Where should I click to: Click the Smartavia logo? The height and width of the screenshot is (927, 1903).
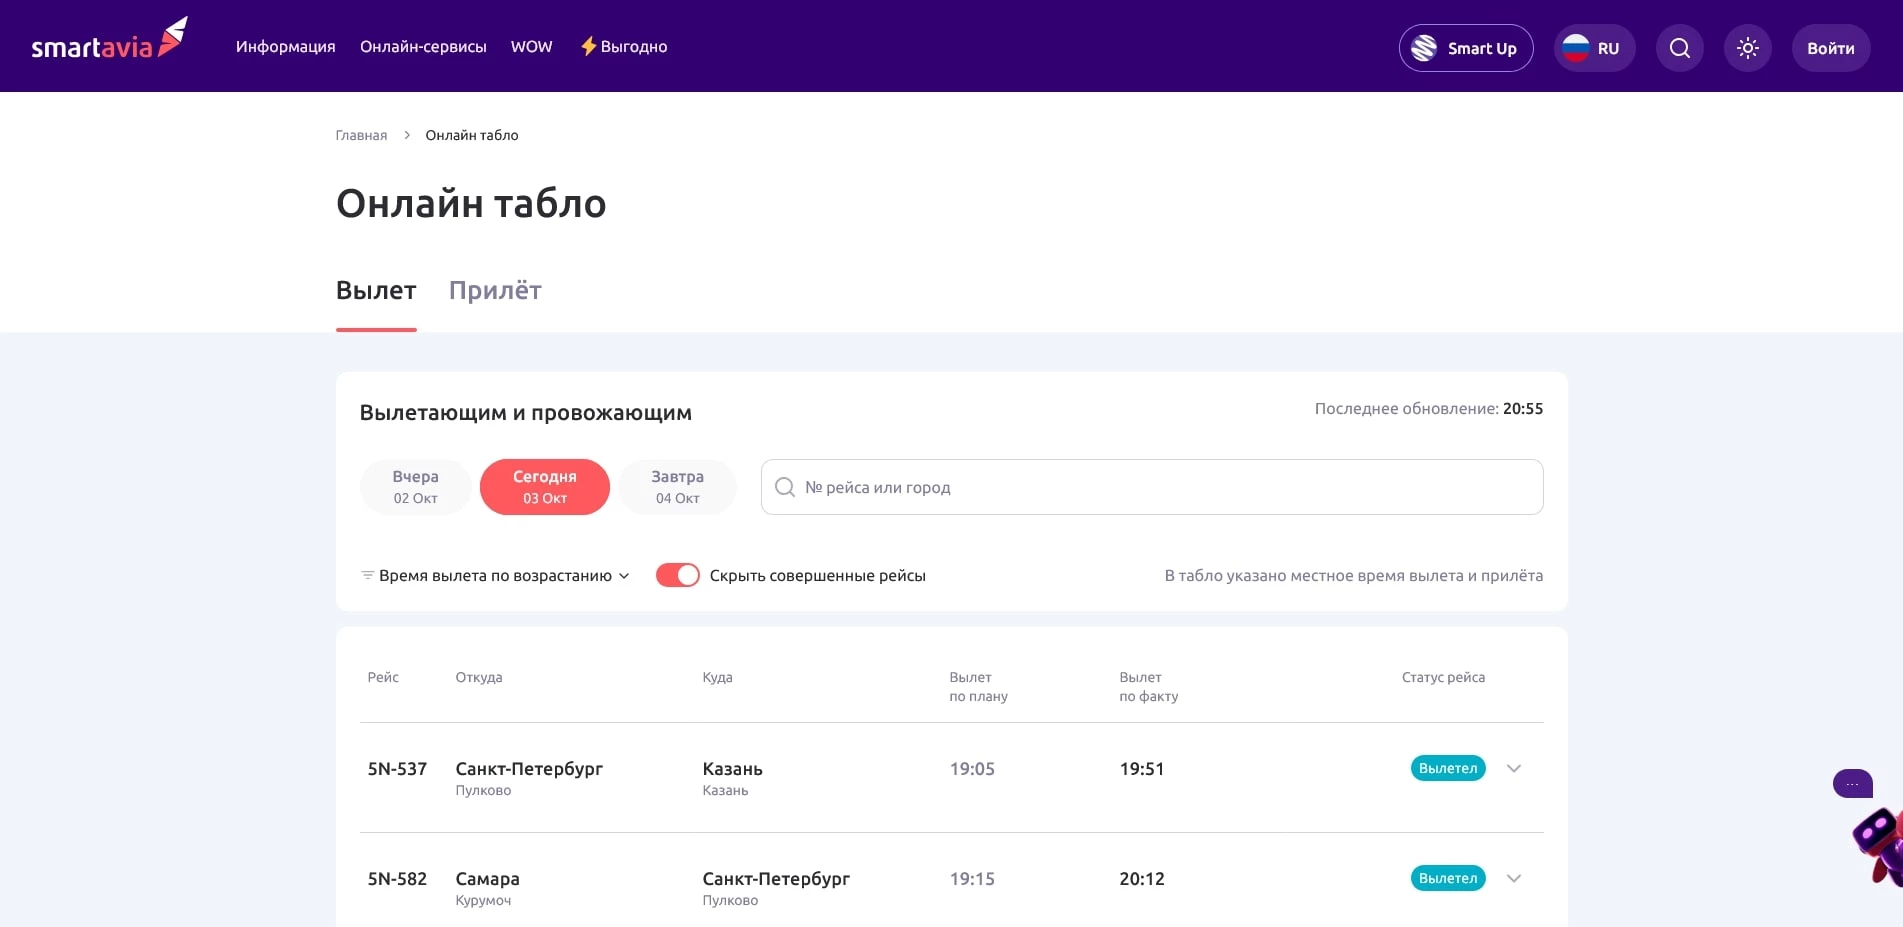click(x=109, y=42)
